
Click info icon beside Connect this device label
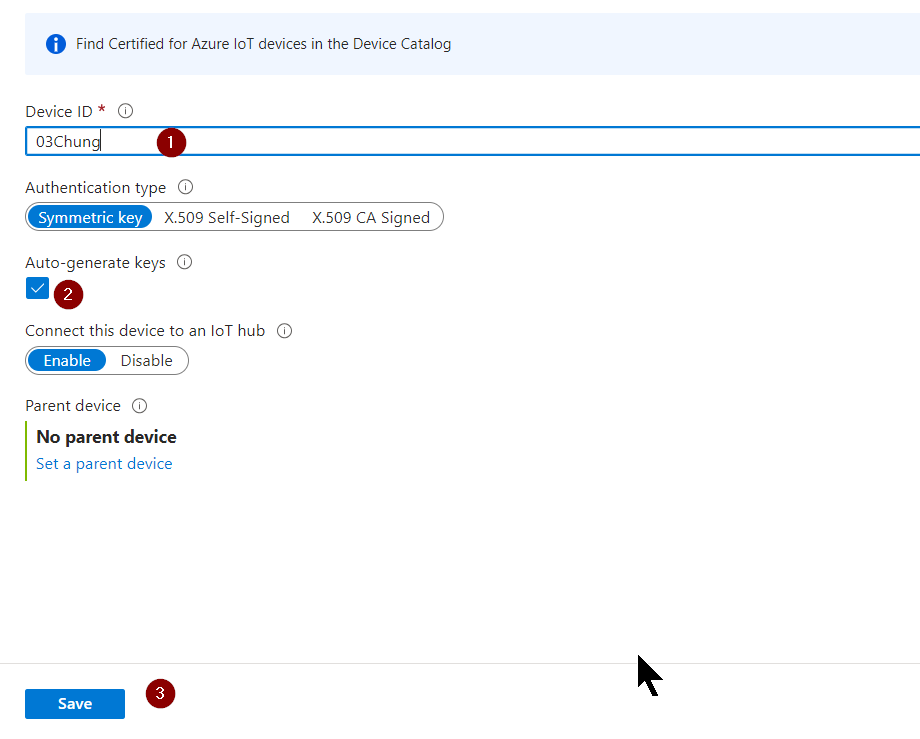coord(285,331)
